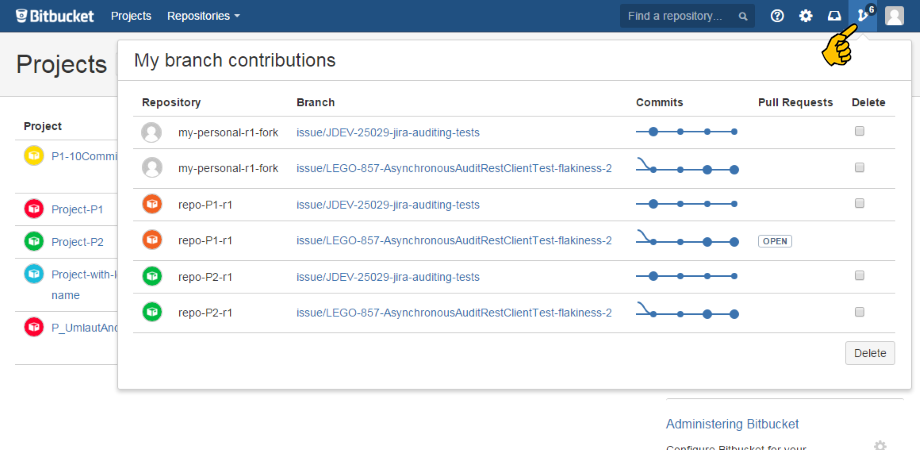Viewport: 920px width, 450px height.
Task: Click the search magnifier icon
Action: point(743,16)
